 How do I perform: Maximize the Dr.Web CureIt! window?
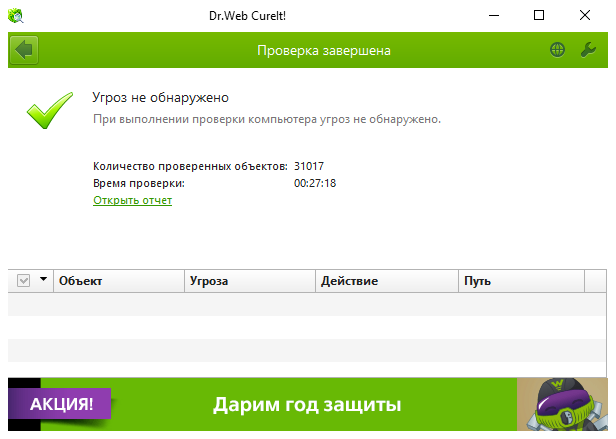tap(539, 16)
